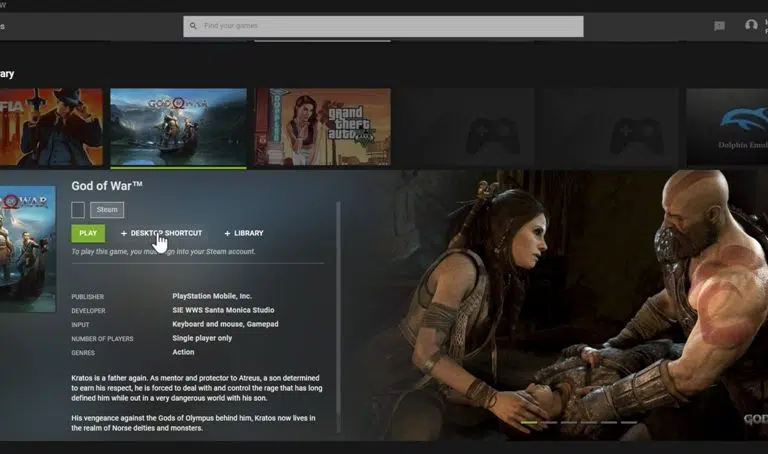Open the notifications feedback icon
The width and height of the screenshot is (768, 454).
pos(719,26)
